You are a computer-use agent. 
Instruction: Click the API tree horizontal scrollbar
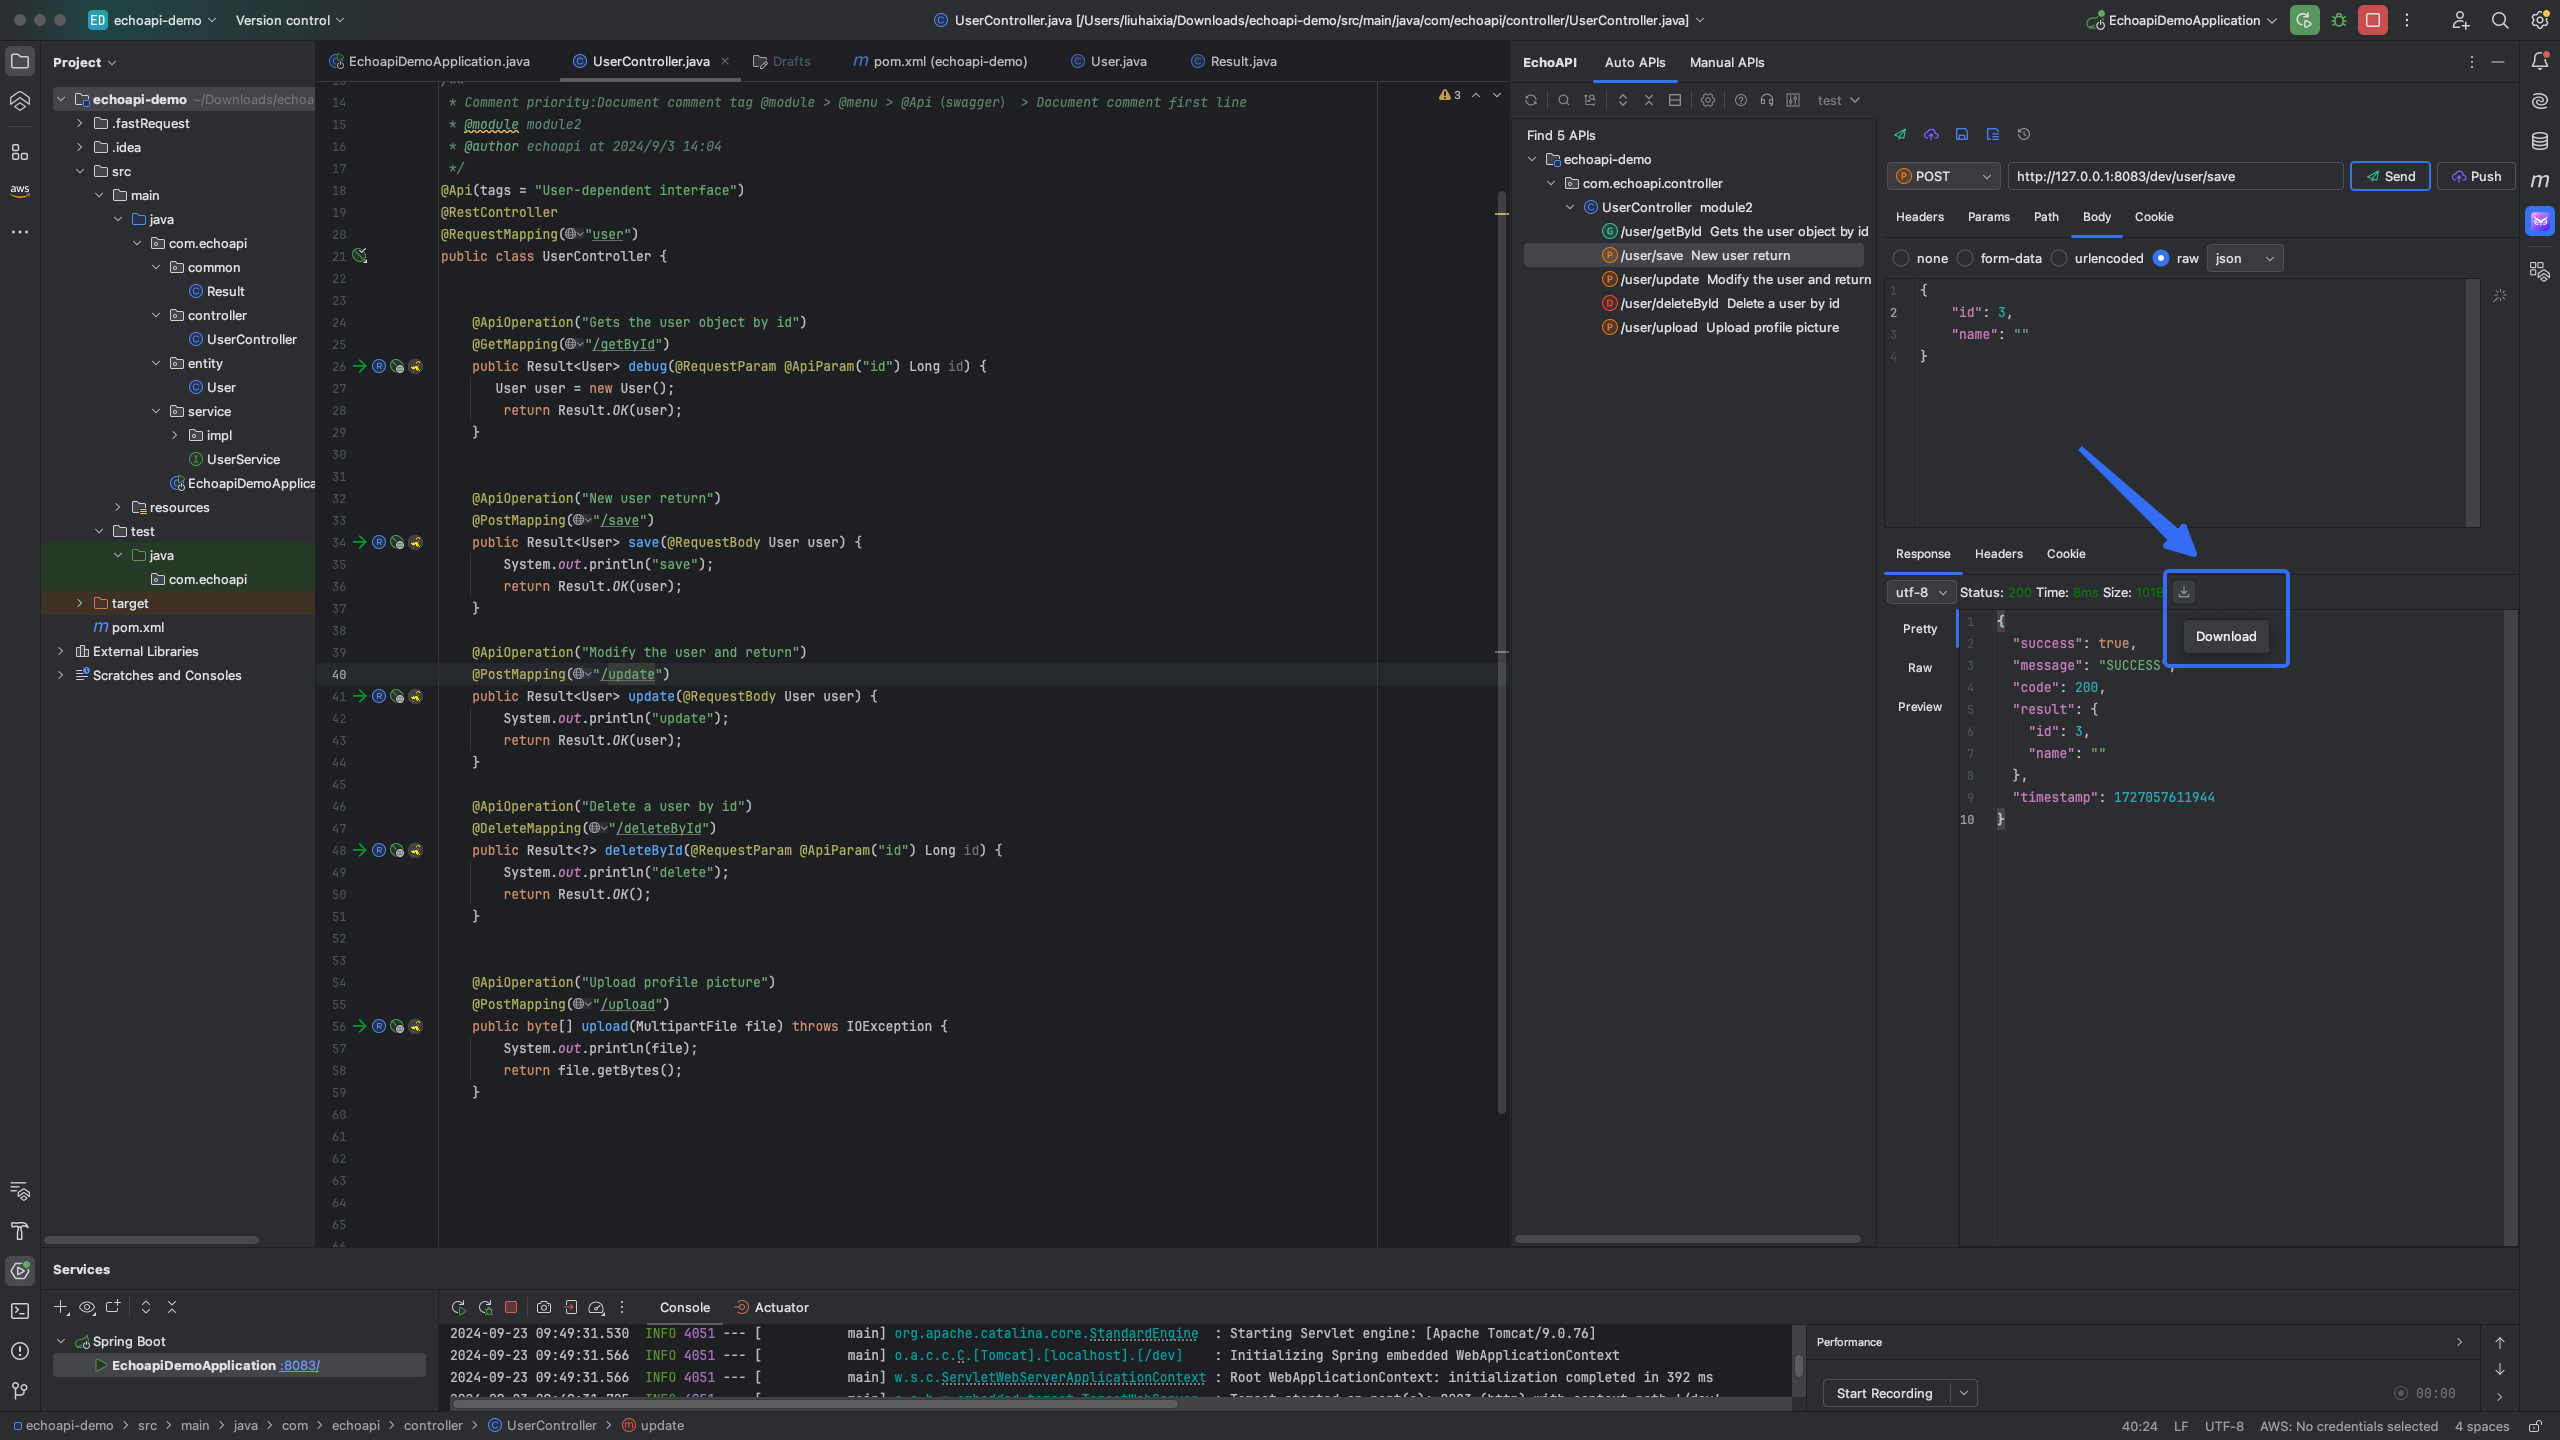coord(1688,1239)
